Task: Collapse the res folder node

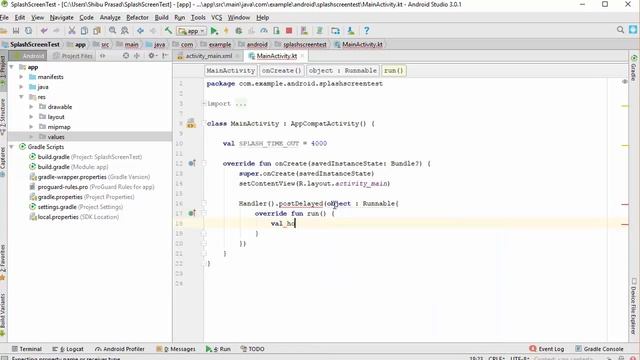Action: coord(21,97)
